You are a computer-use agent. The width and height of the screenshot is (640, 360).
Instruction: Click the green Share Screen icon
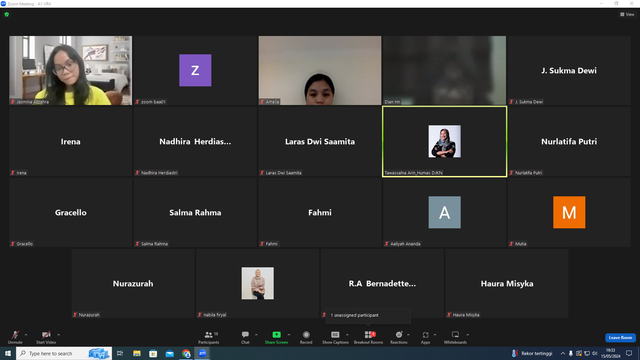pyautogui.click(x=276, y=335)
